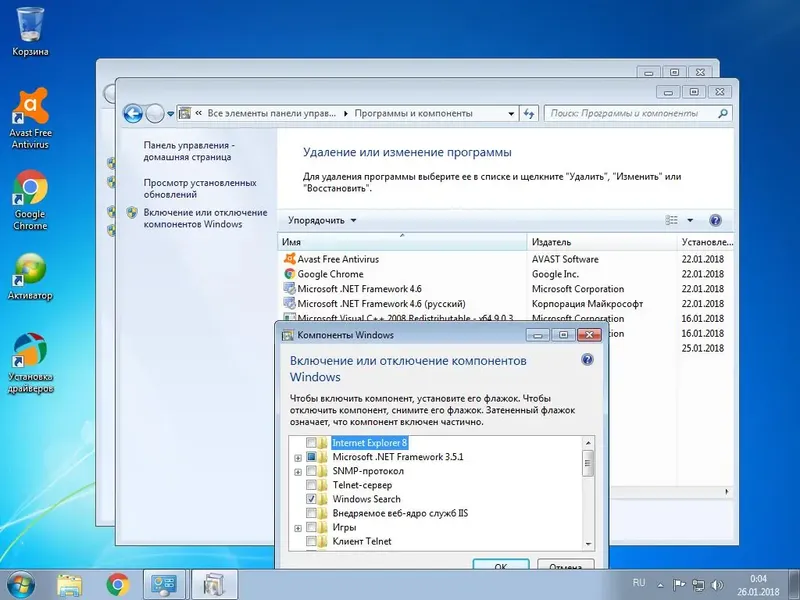Click the change view icon

(671, 220)
